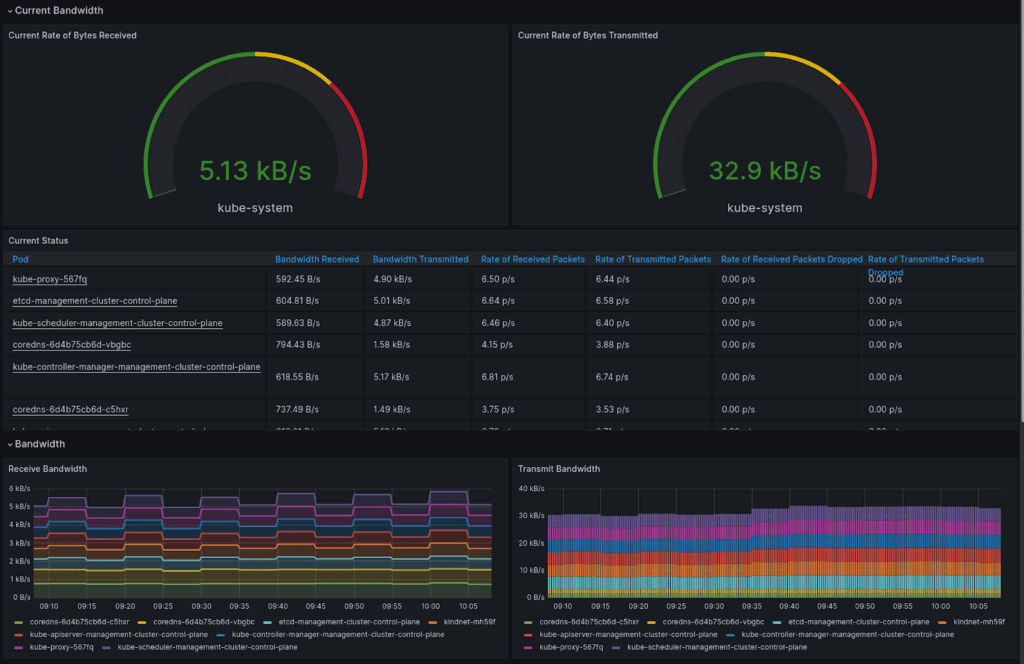This screenshot has width=1024, height=664.
Task: Click the Transmit Bandwidth panel title
Action: [x=556, y=468]
